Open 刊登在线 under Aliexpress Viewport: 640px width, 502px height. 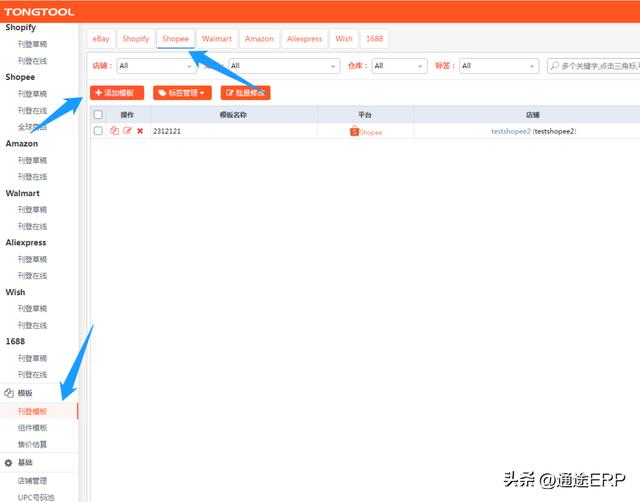(x=32, y=276)
